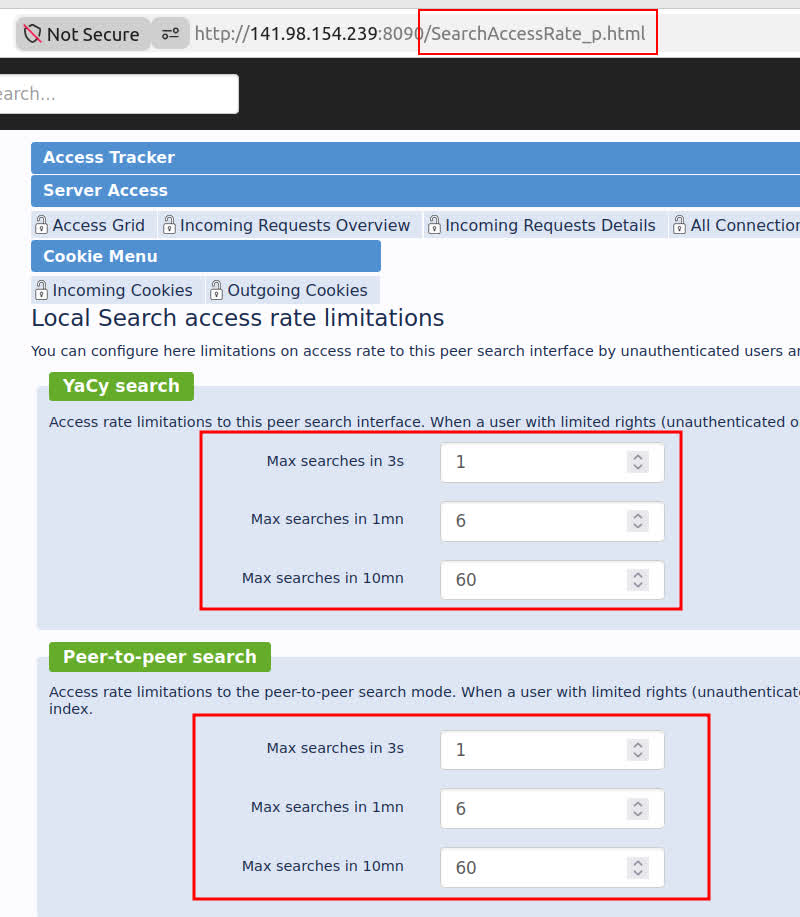The width and height of the screenshot is (800, 917).
Task: Increase YaCy search Max searches in 3s with up arrow
Action: click(638, 457)
